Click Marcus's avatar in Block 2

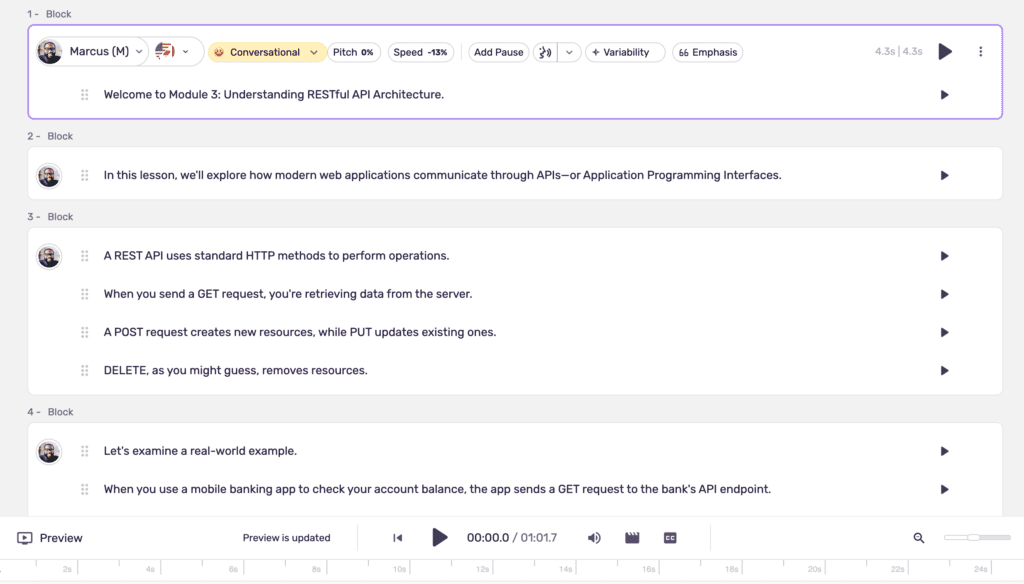pos(49,173)
